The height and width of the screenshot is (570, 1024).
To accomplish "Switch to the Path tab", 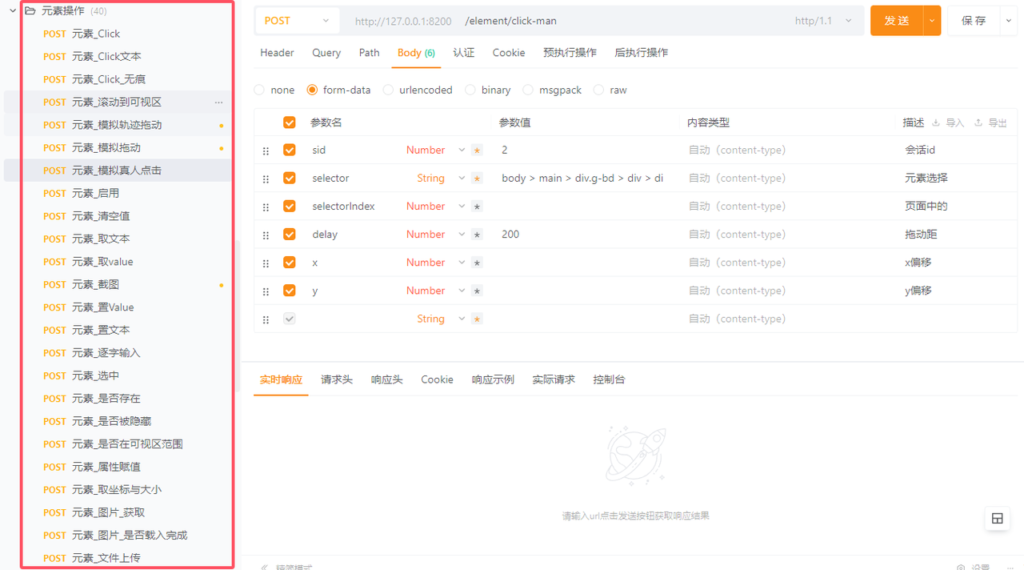I will [369, 53].
